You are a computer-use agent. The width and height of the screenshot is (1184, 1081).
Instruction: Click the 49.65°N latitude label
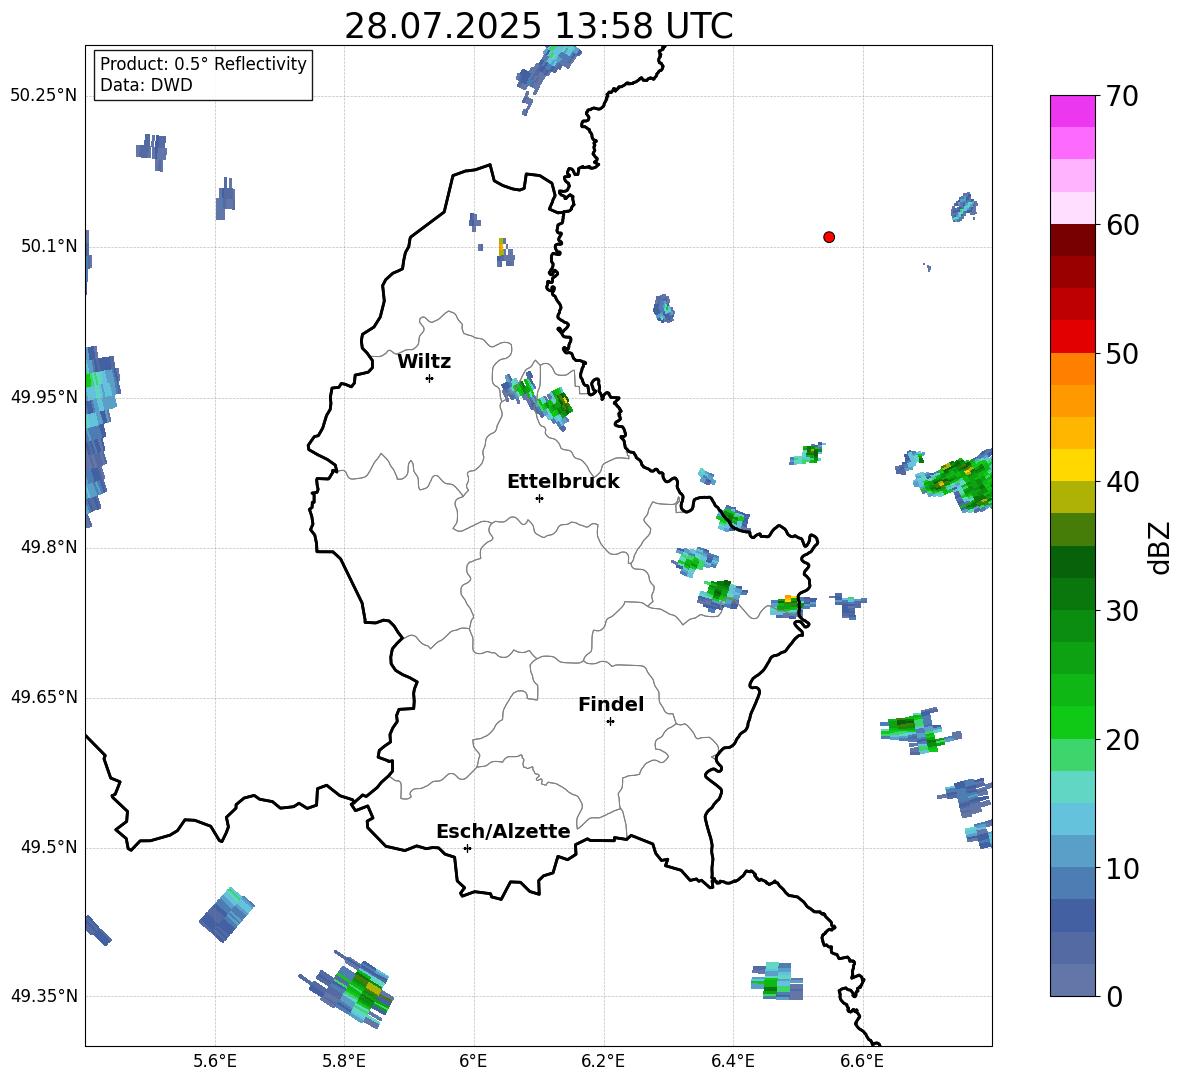[x=43, y=697]
